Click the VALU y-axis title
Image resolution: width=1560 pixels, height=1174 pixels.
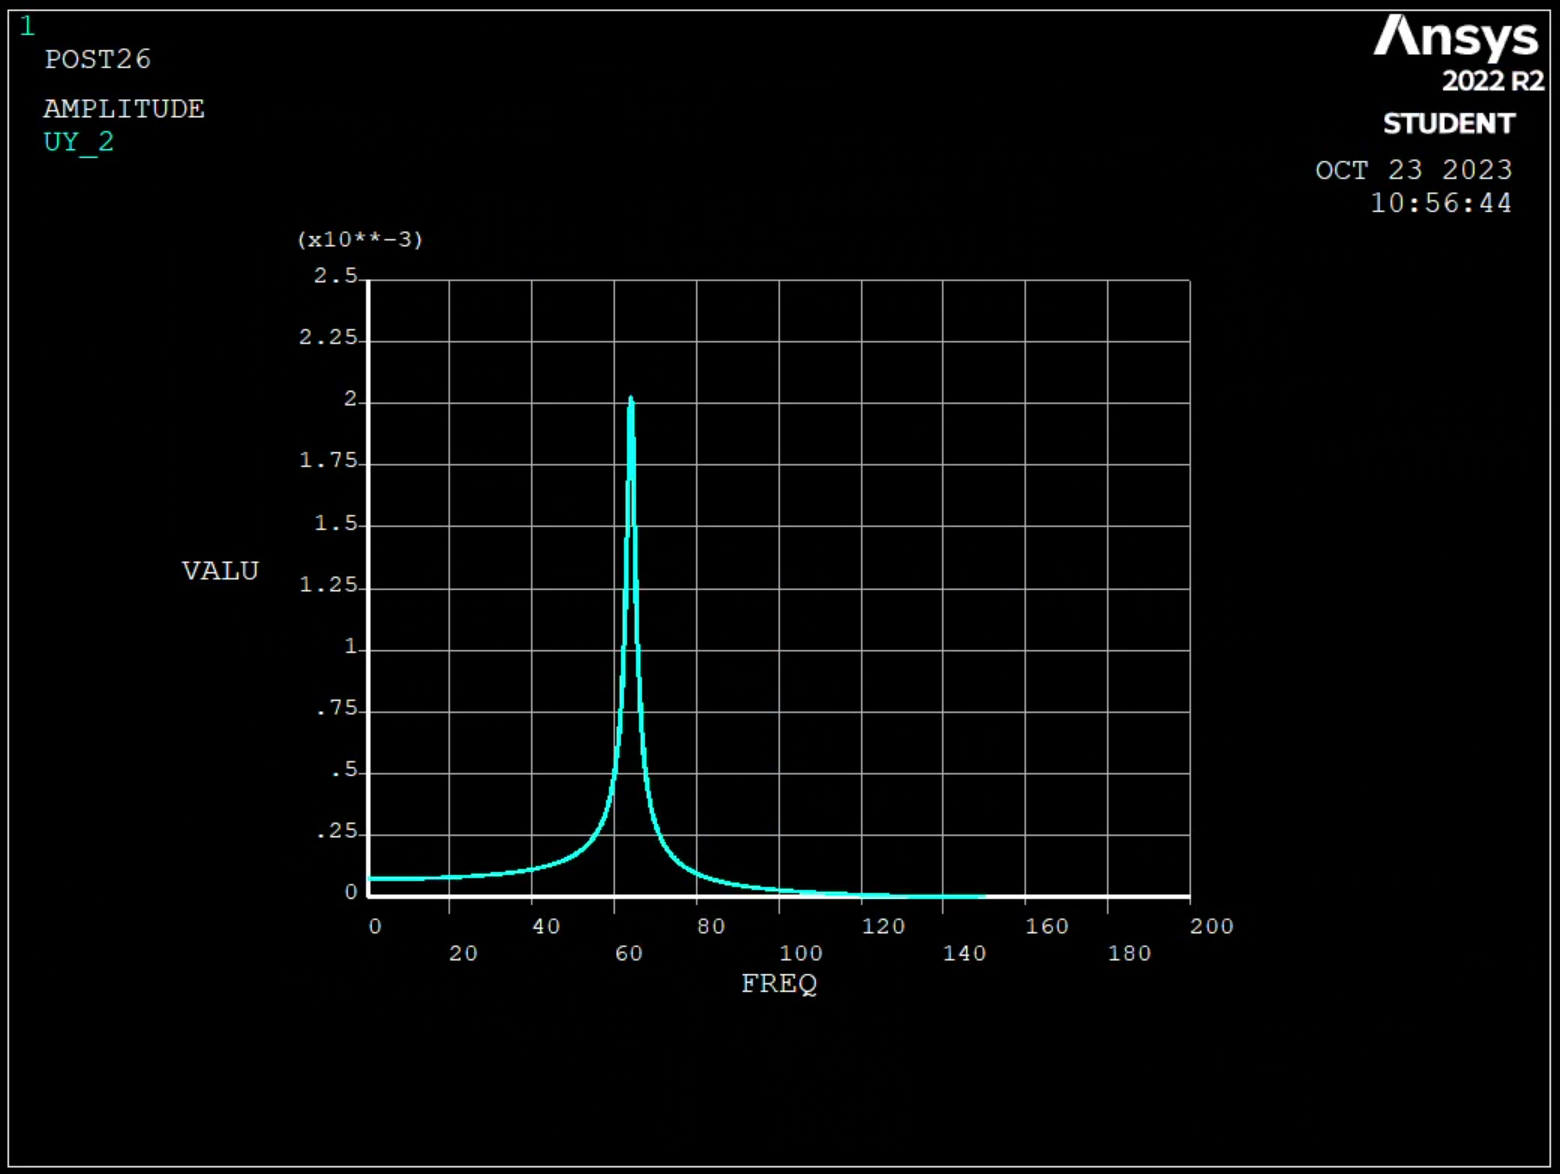coord(220,571)
